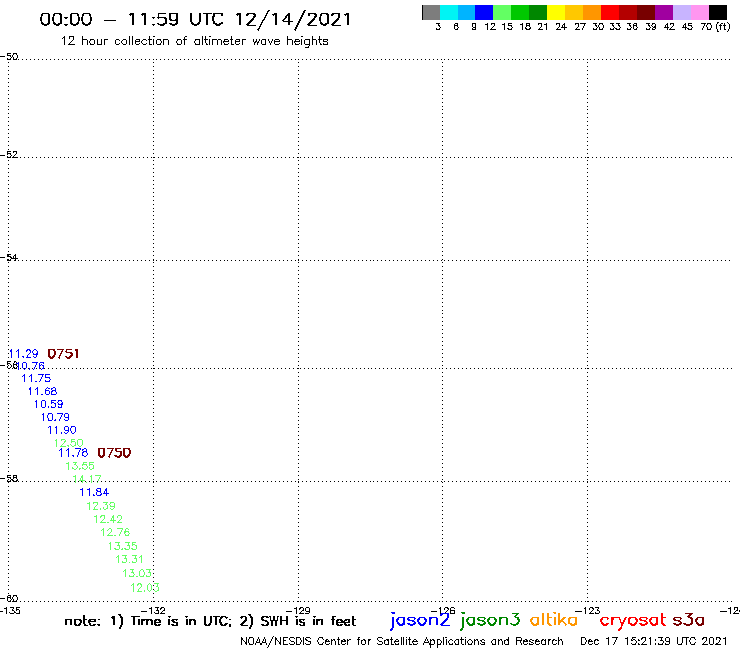Click the wave height value 10.59

[x=49, y=404]
